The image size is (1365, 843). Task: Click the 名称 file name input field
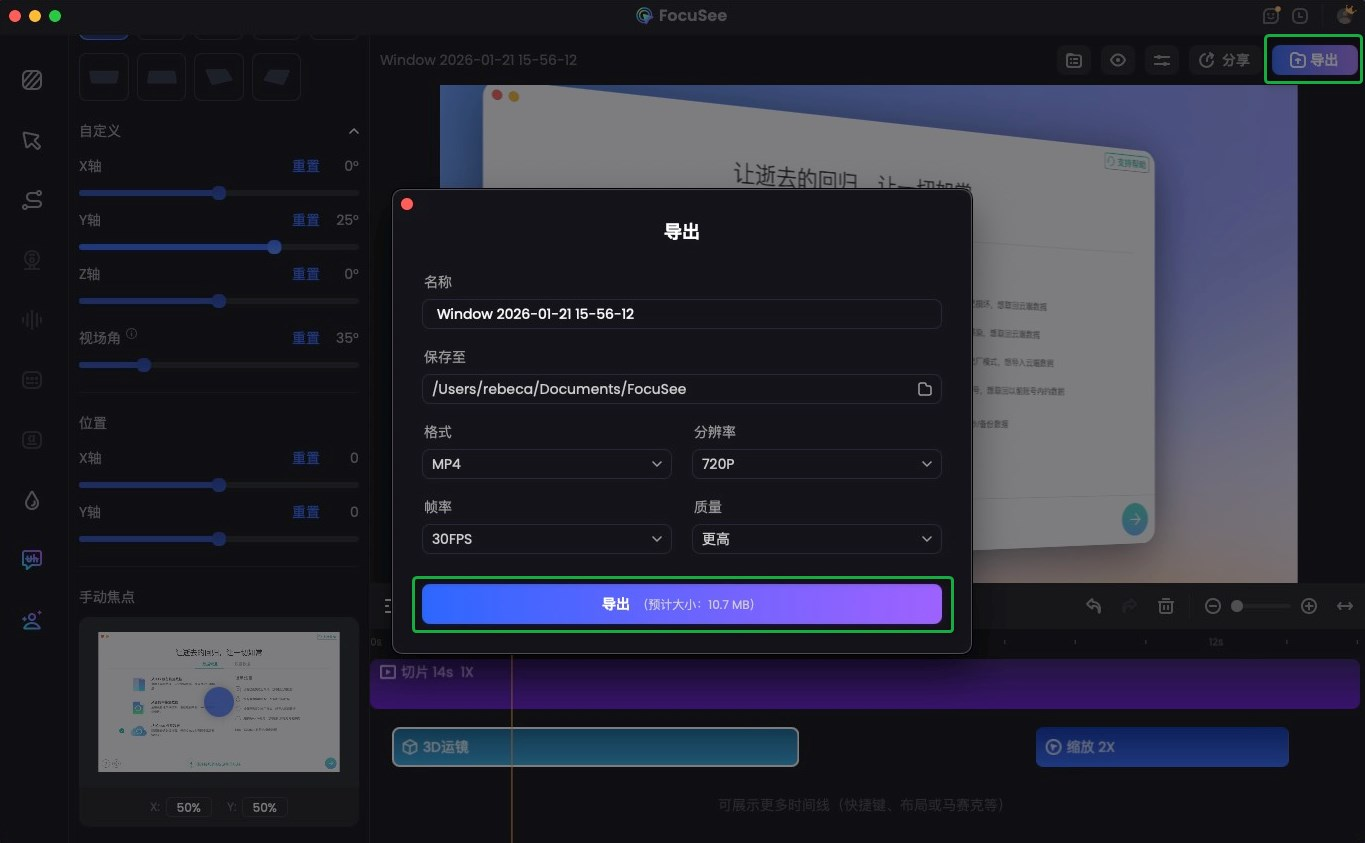click(682, 314)
